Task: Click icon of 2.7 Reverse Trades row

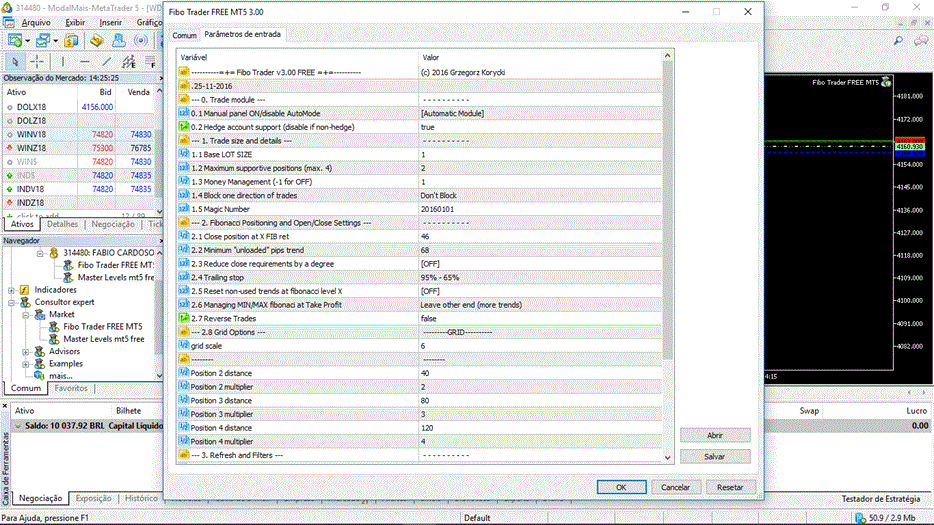Action: click(184, 318)
